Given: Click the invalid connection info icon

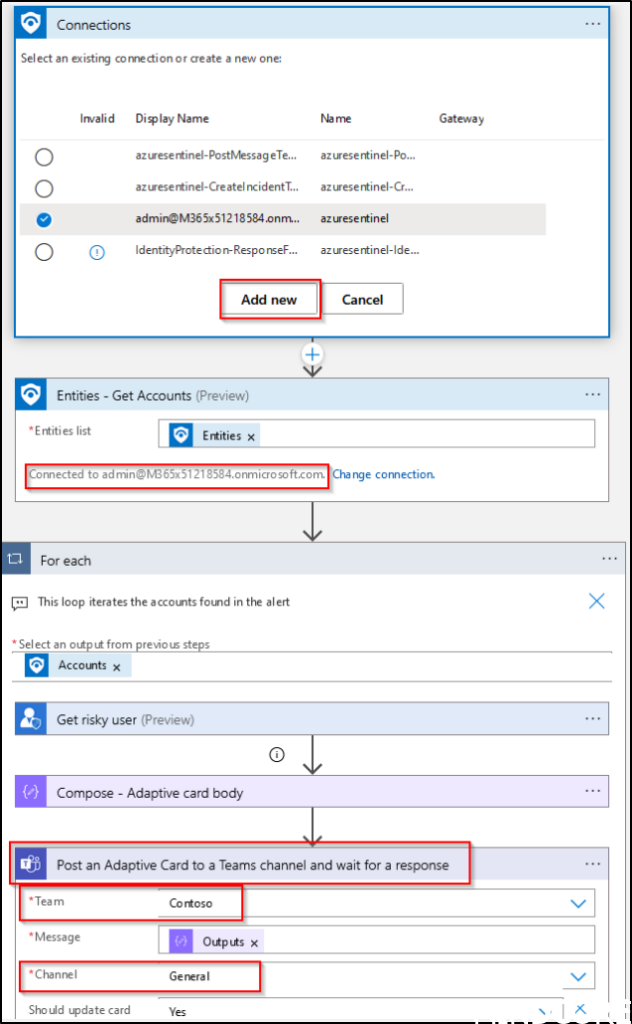Looking at the screenshot, I should point(97,252).
